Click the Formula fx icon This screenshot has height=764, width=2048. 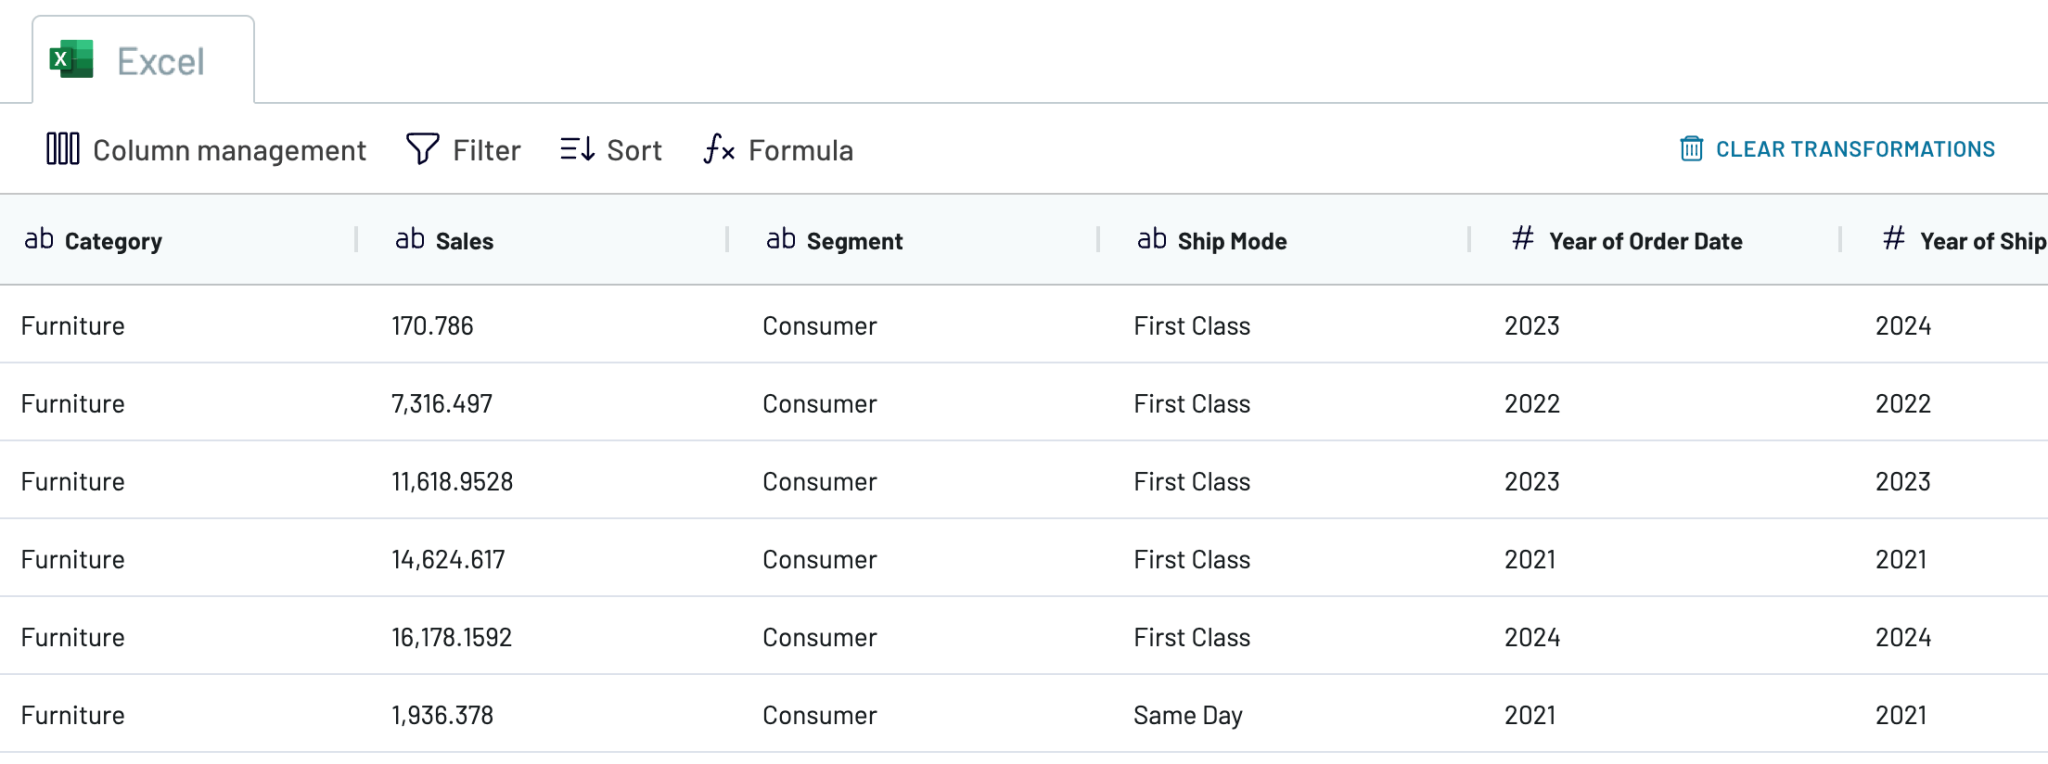pos(718,150)
